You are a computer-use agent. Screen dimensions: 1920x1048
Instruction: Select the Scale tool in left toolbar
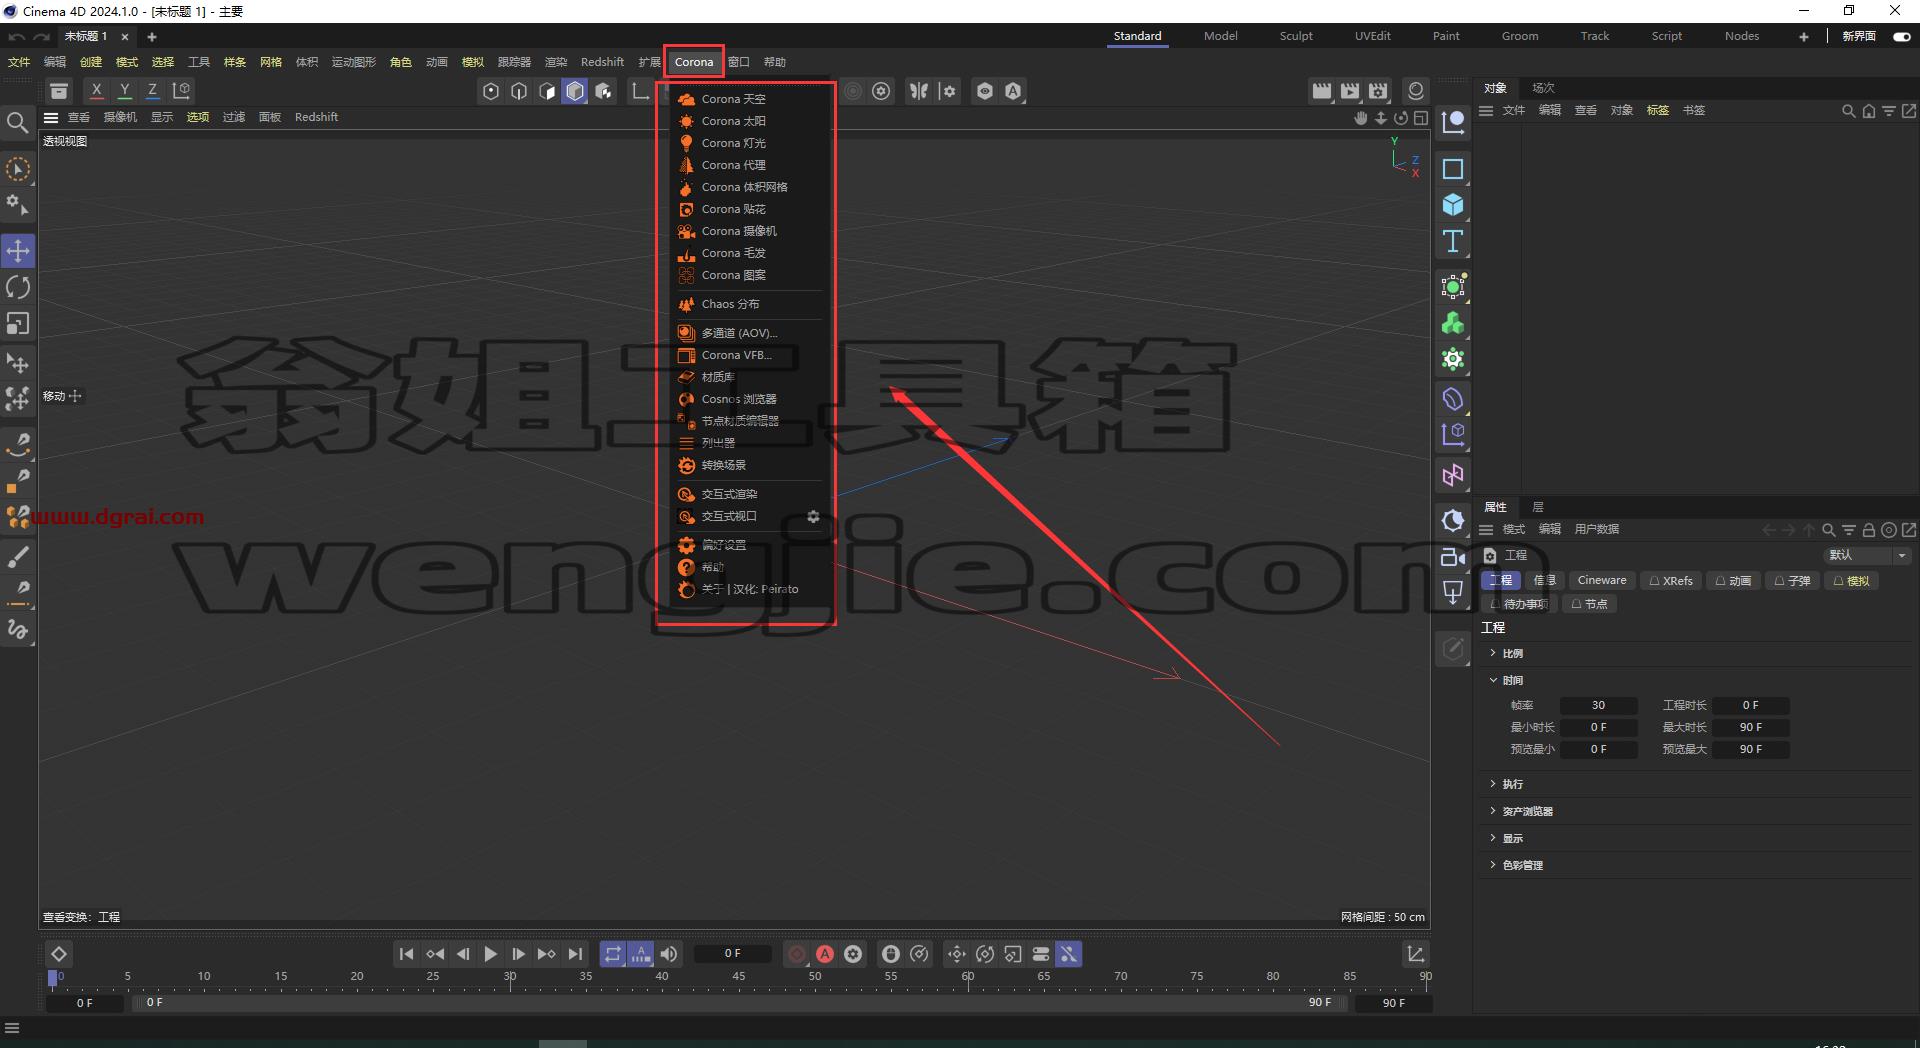tap(18, 323)
